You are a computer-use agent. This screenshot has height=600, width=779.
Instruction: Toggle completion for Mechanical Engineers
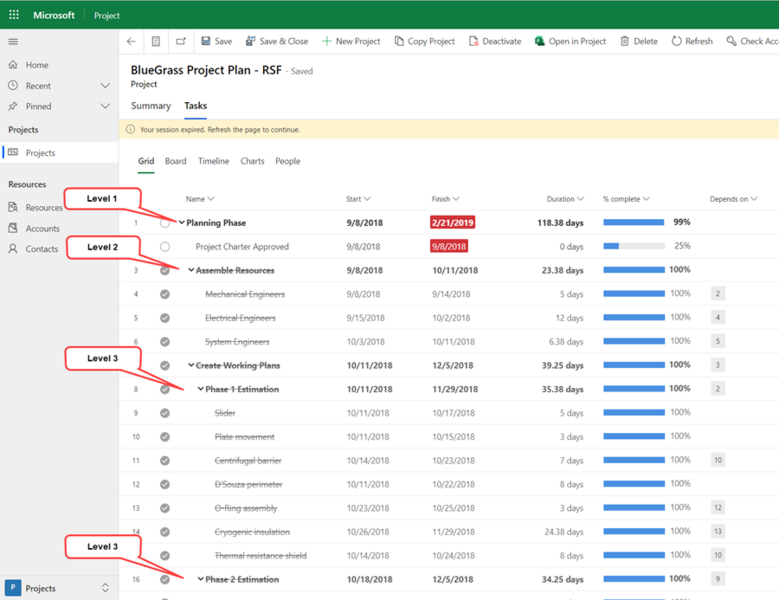point(165,294)
